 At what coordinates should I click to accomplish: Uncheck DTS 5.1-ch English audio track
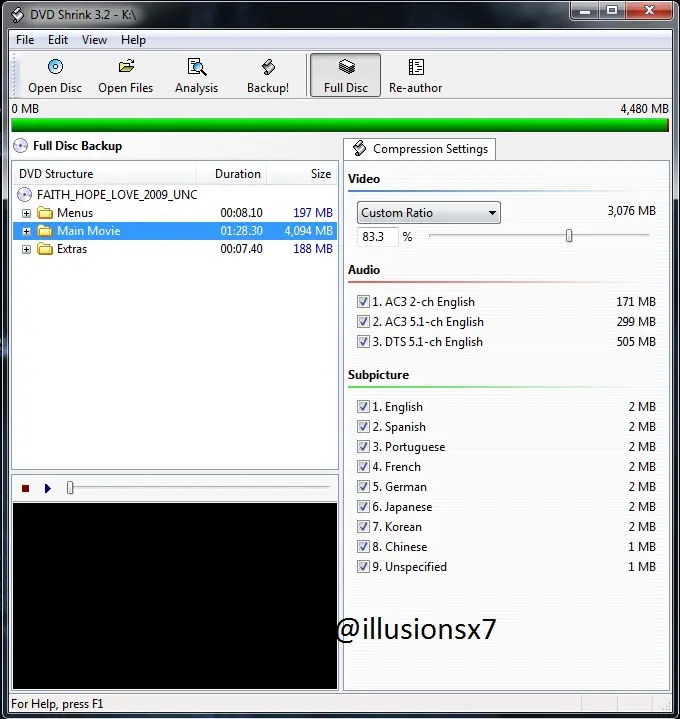pos(363,342)
